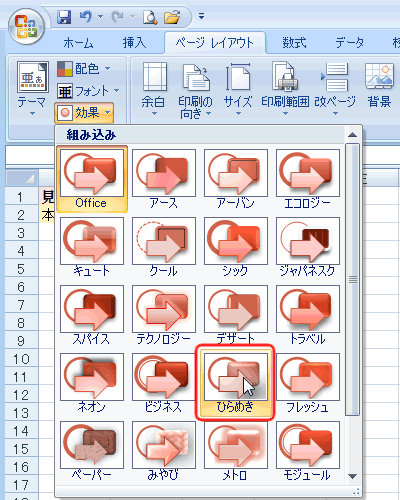Apply the トラベル effect
The width and height of the screenshot is (400, 500).
pyautogui.click(x=308, y=315)
